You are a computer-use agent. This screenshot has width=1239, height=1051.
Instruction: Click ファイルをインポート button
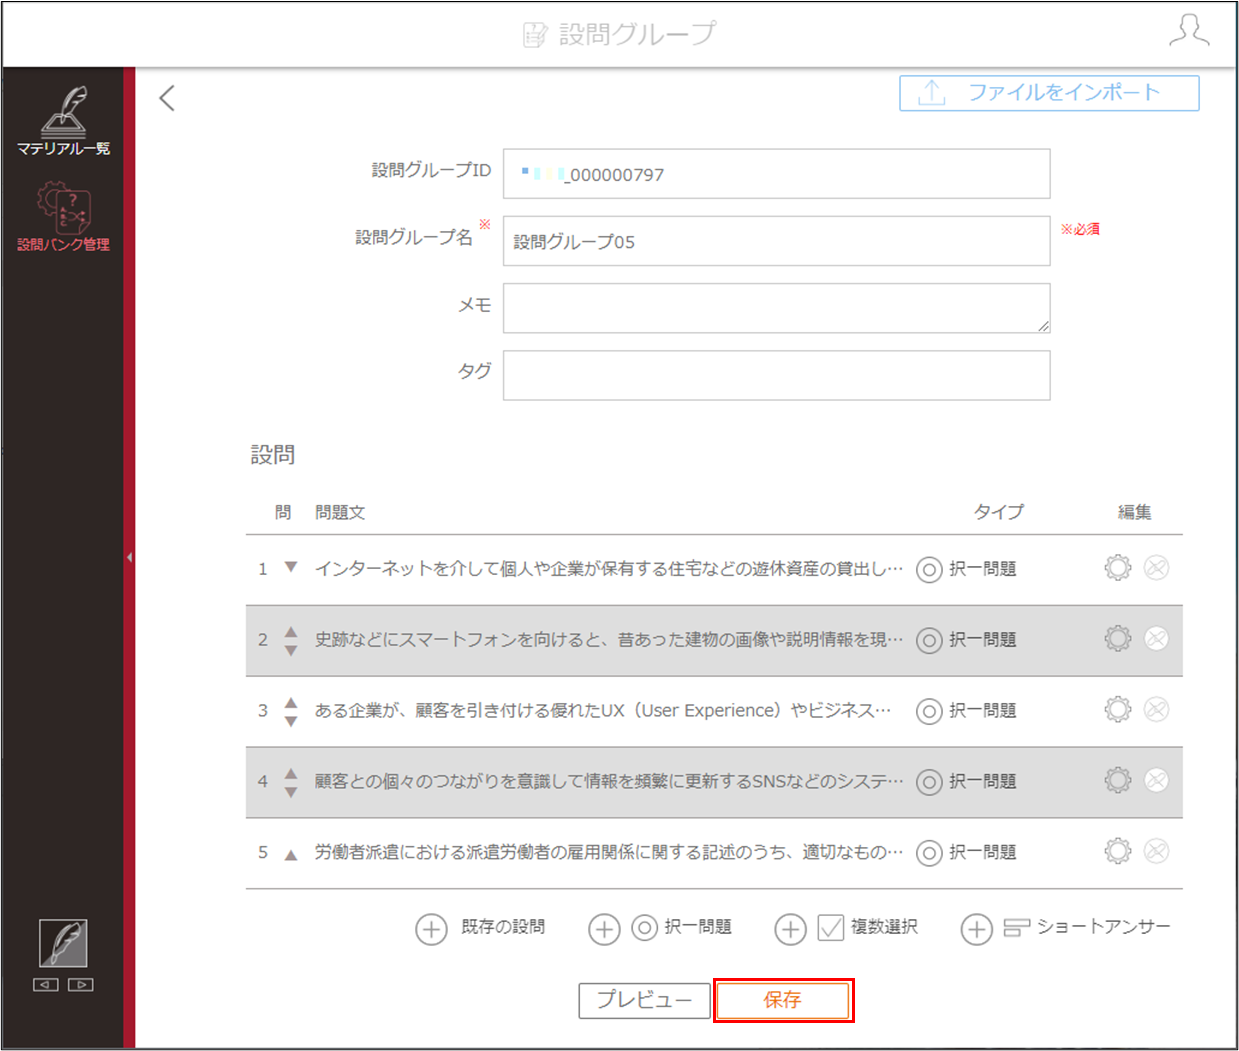1049,93
